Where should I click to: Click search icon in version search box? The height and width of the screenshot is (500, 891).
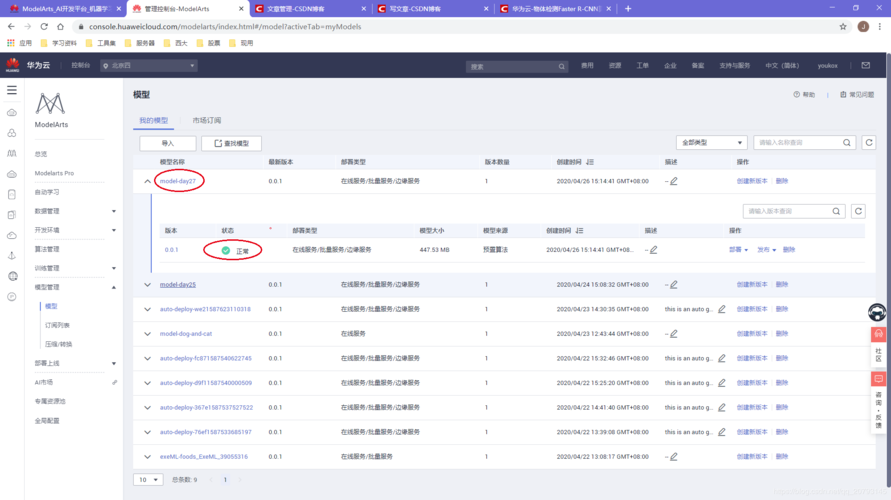[x=836, y=211]
